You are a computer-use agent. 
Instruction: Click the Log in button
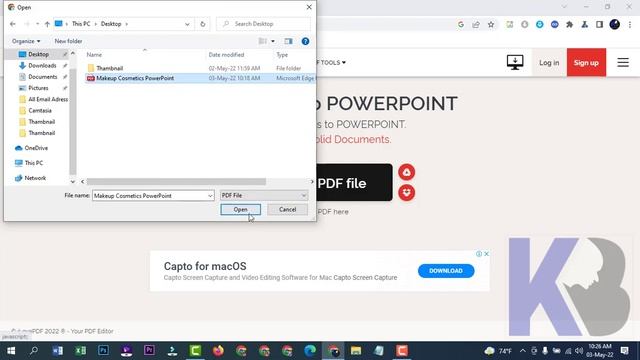(x=549, y=62)
